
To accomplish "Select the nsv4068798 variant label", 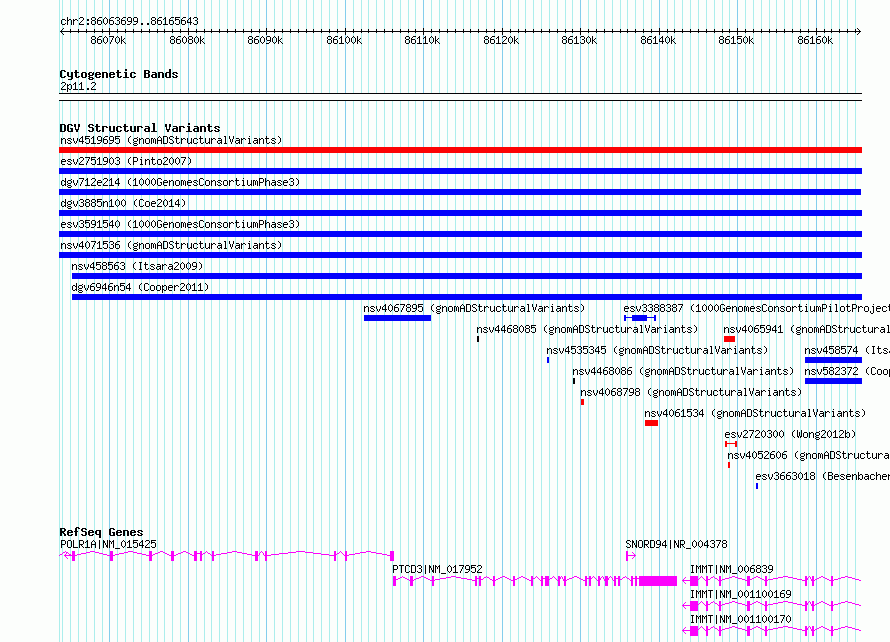I will pos(691,392).
